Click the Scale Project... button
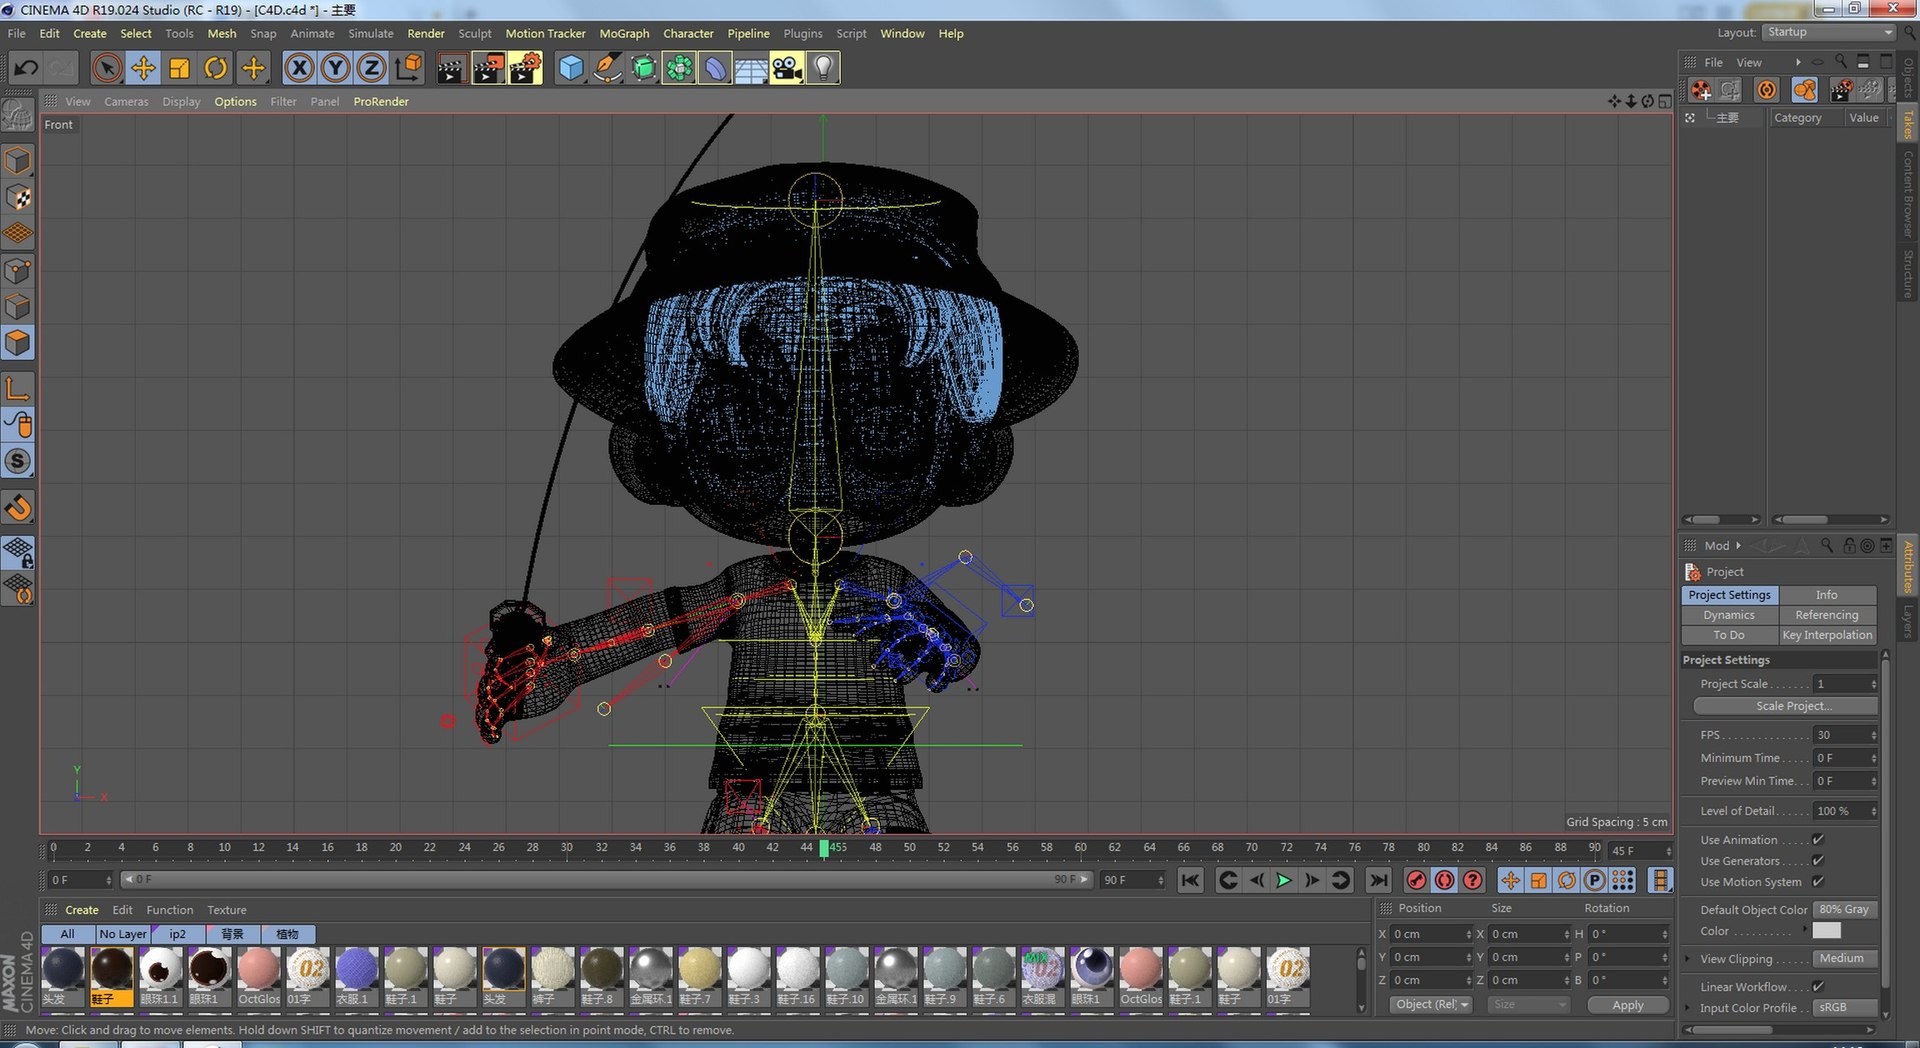 pyautogui.click(x=1785, y=706)
